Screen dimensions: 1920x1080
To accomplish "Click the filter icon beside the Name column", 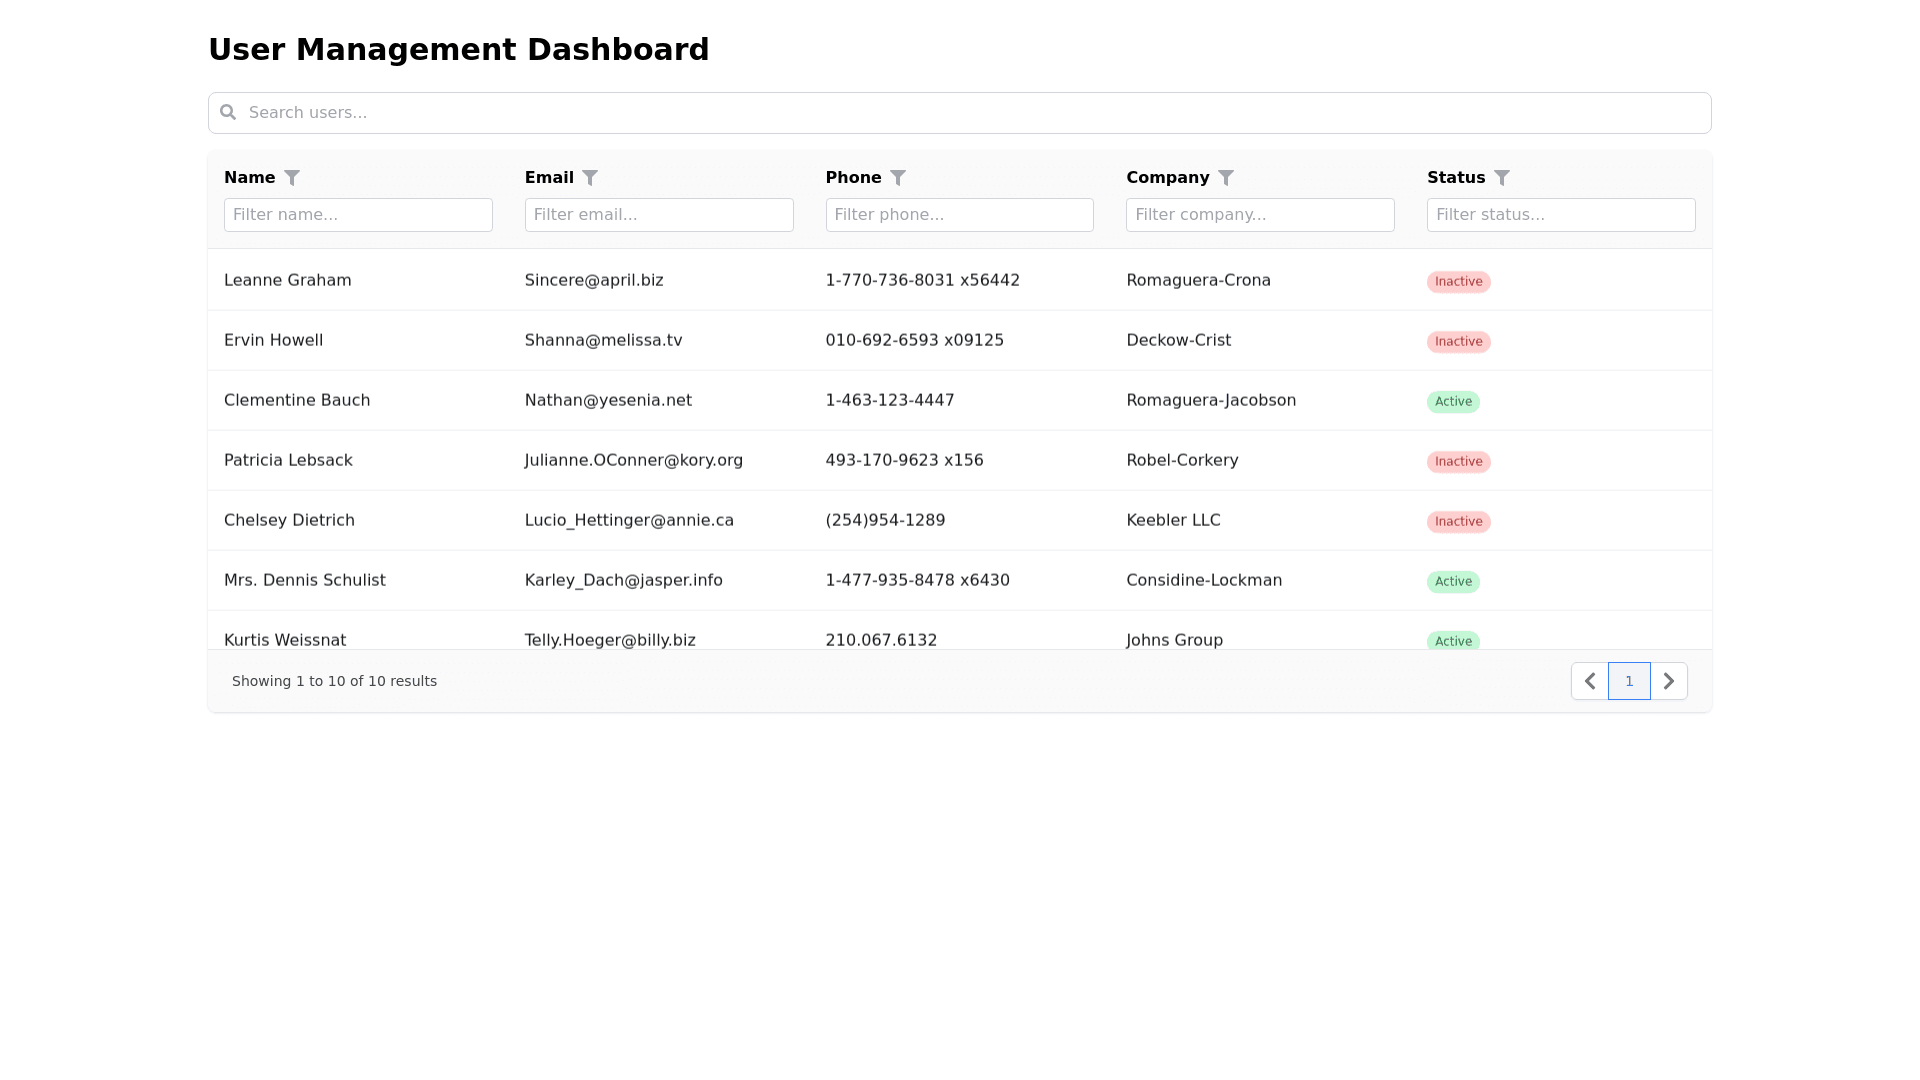I will [293, 178].
